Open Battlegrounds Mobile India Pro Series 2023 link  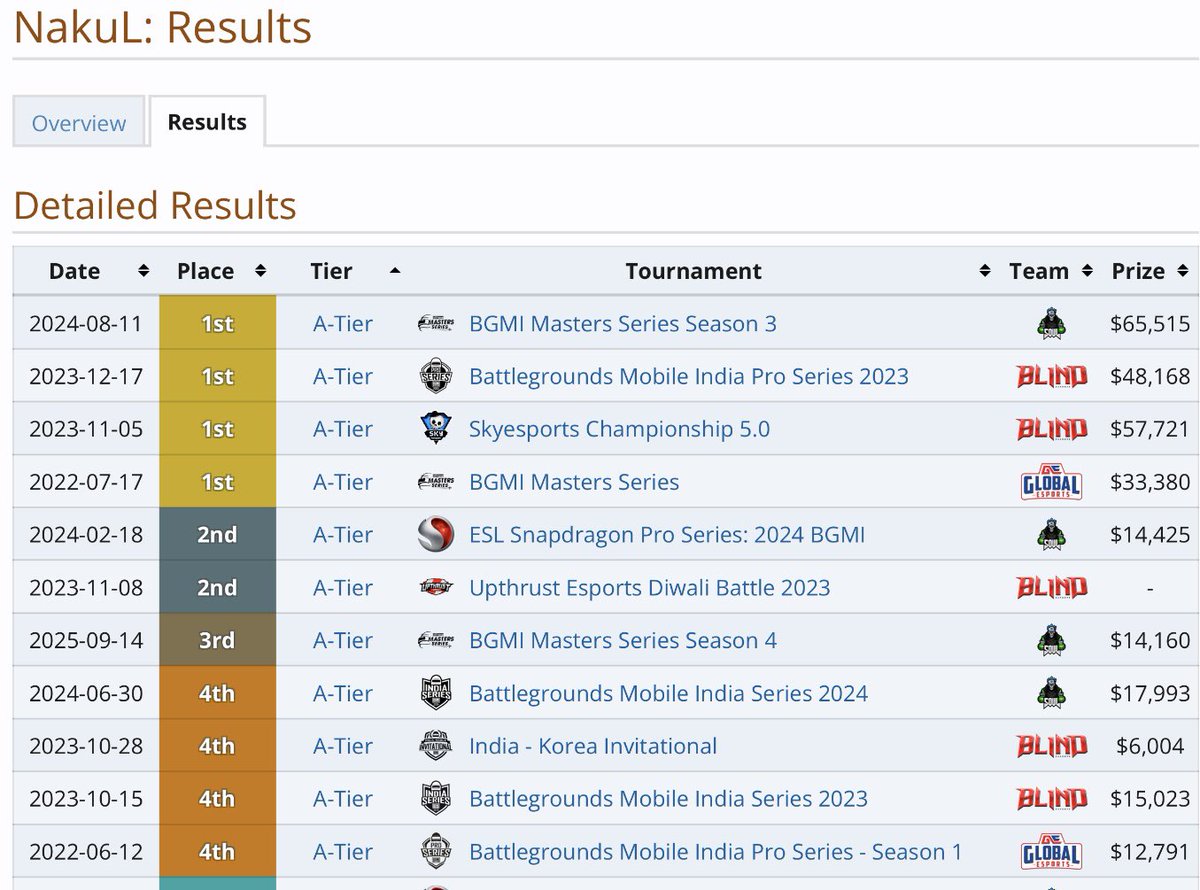pos(689,377)
